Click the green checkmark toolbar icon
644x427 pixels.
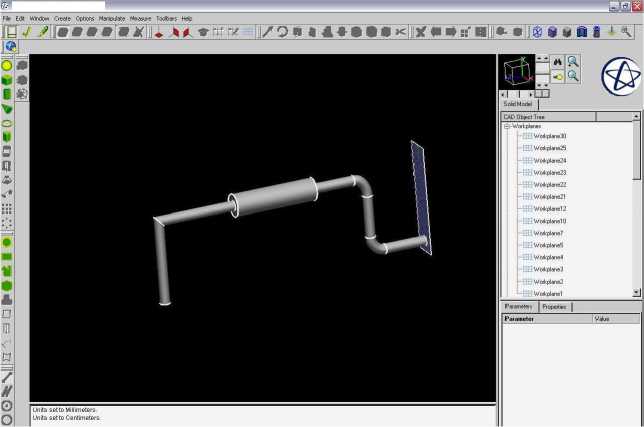[27, 32]
